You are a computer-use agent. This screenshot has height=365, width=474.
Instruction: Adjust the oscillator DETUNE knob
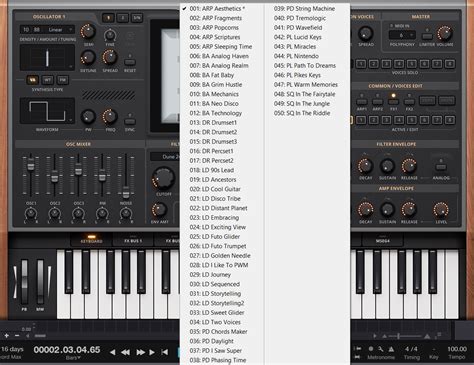(88, 58)
